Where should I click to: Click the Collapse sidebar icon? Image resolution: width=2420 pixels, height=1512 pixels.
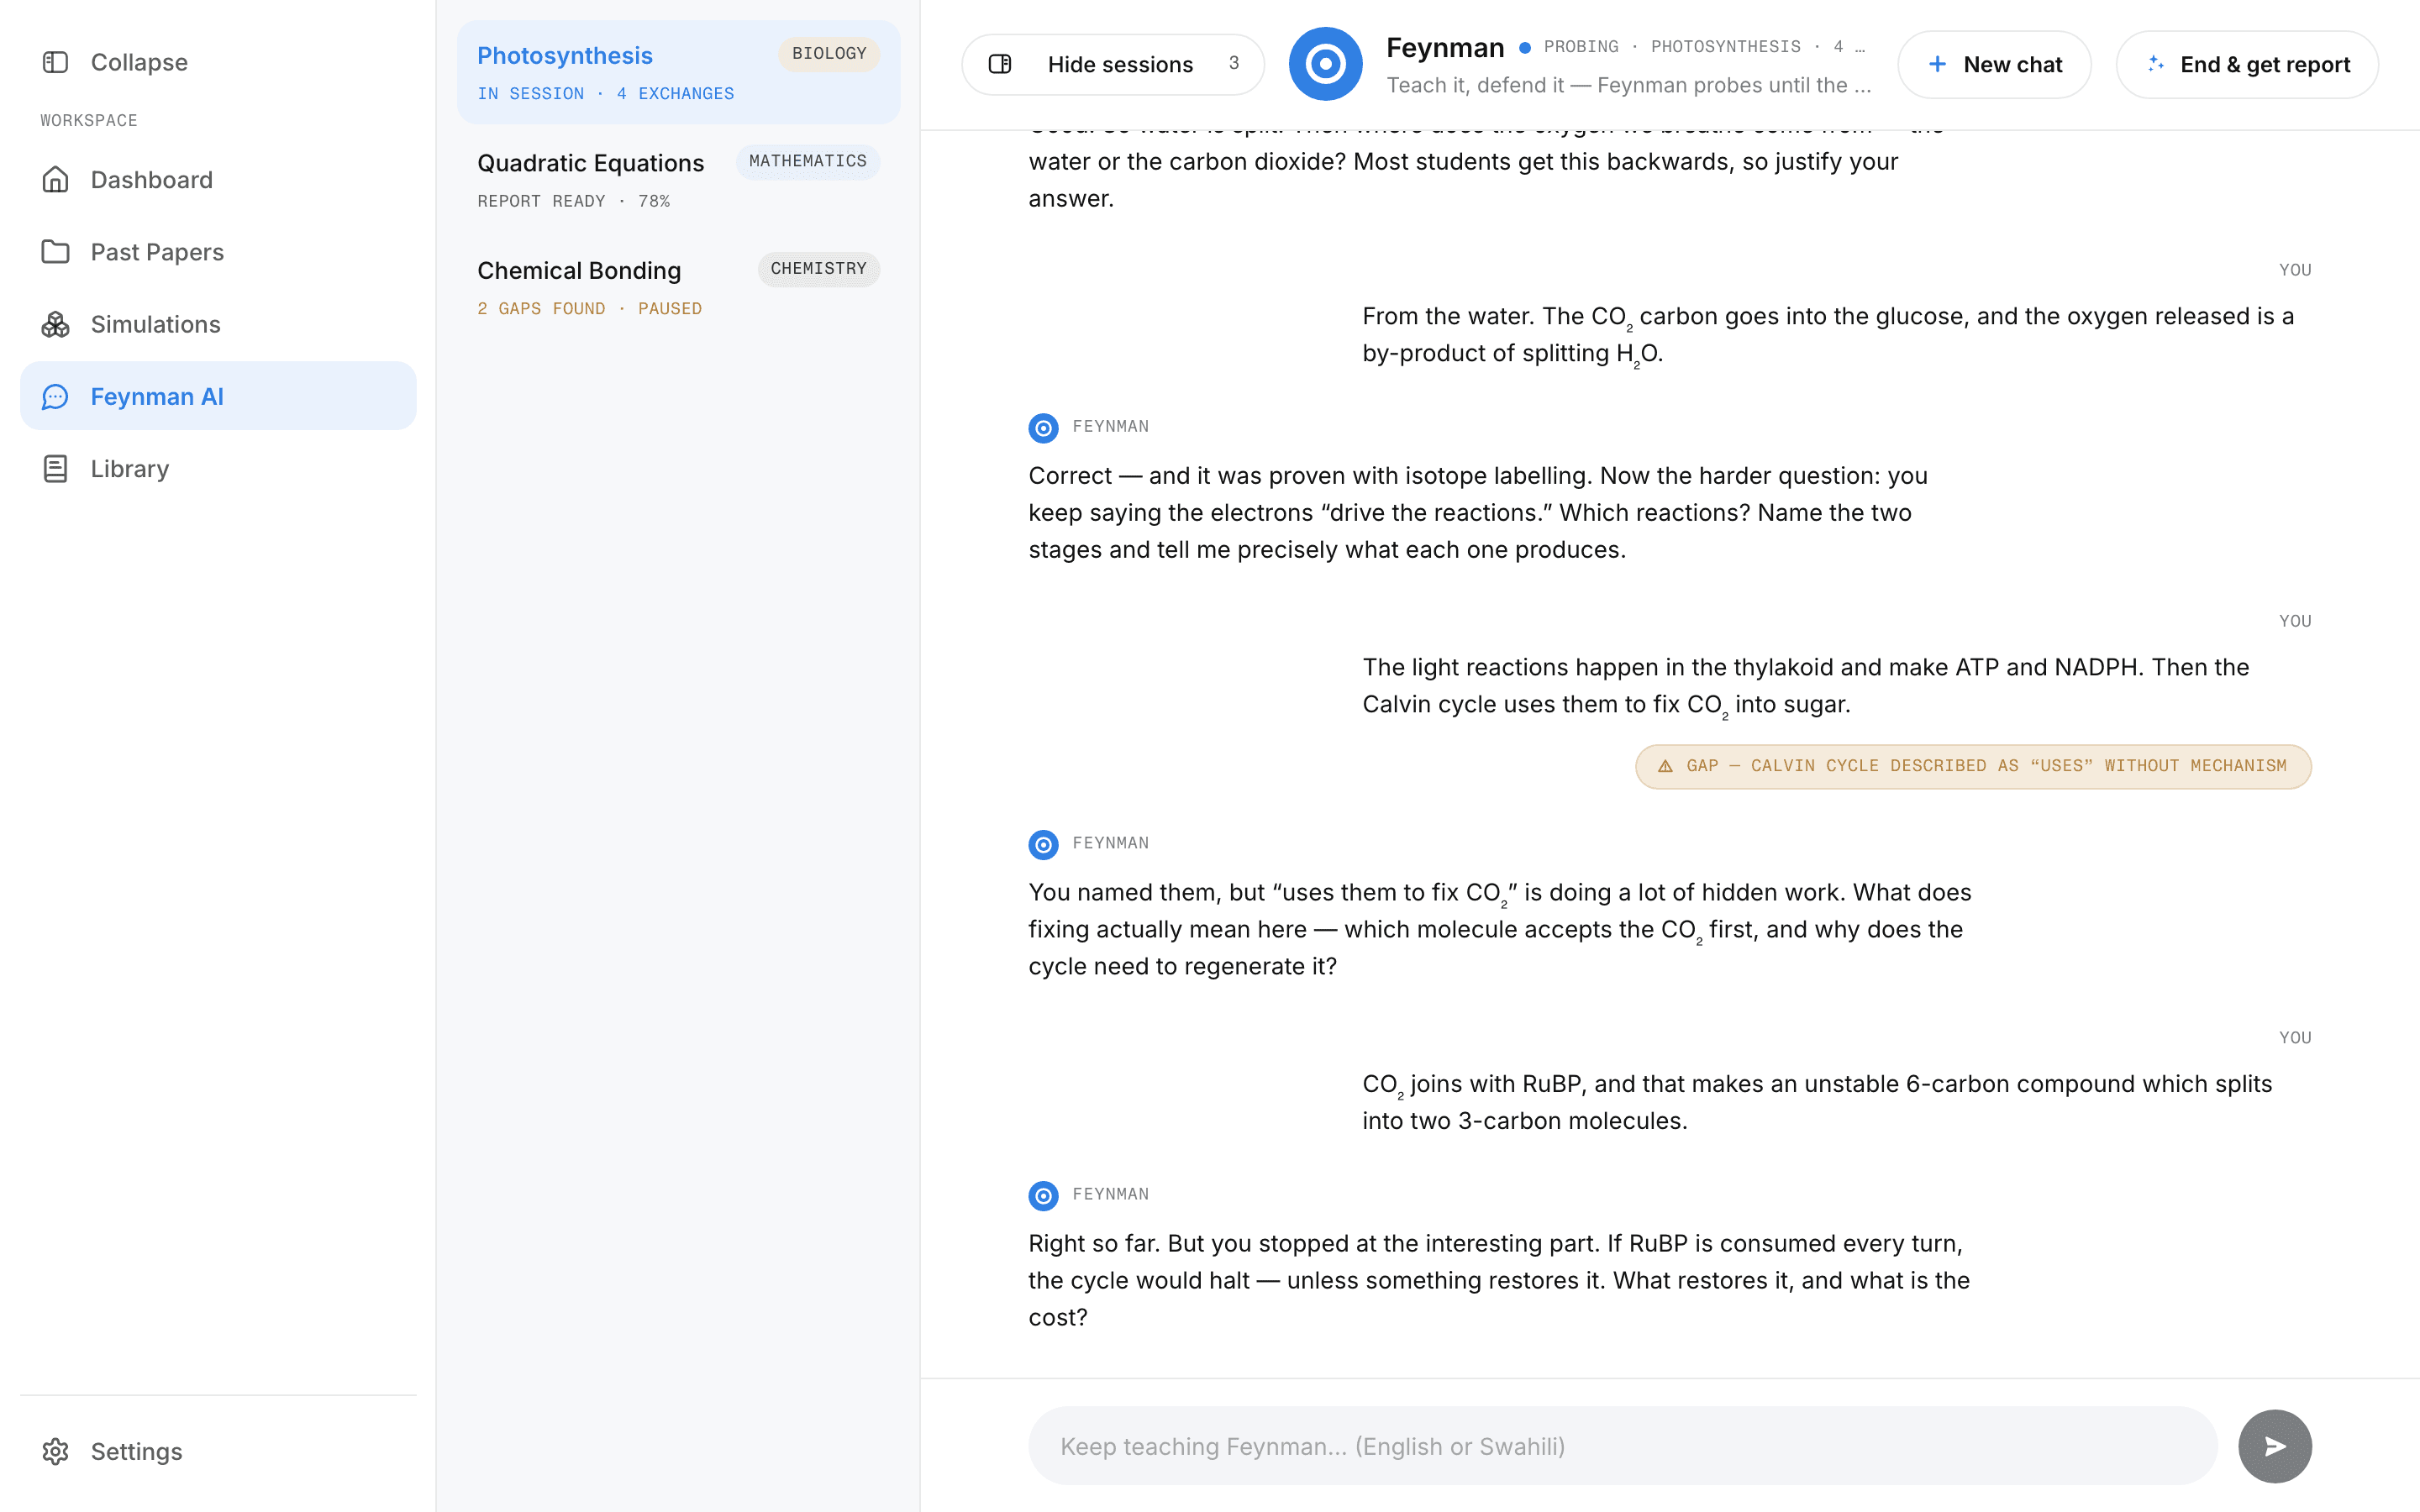(55, 62)
